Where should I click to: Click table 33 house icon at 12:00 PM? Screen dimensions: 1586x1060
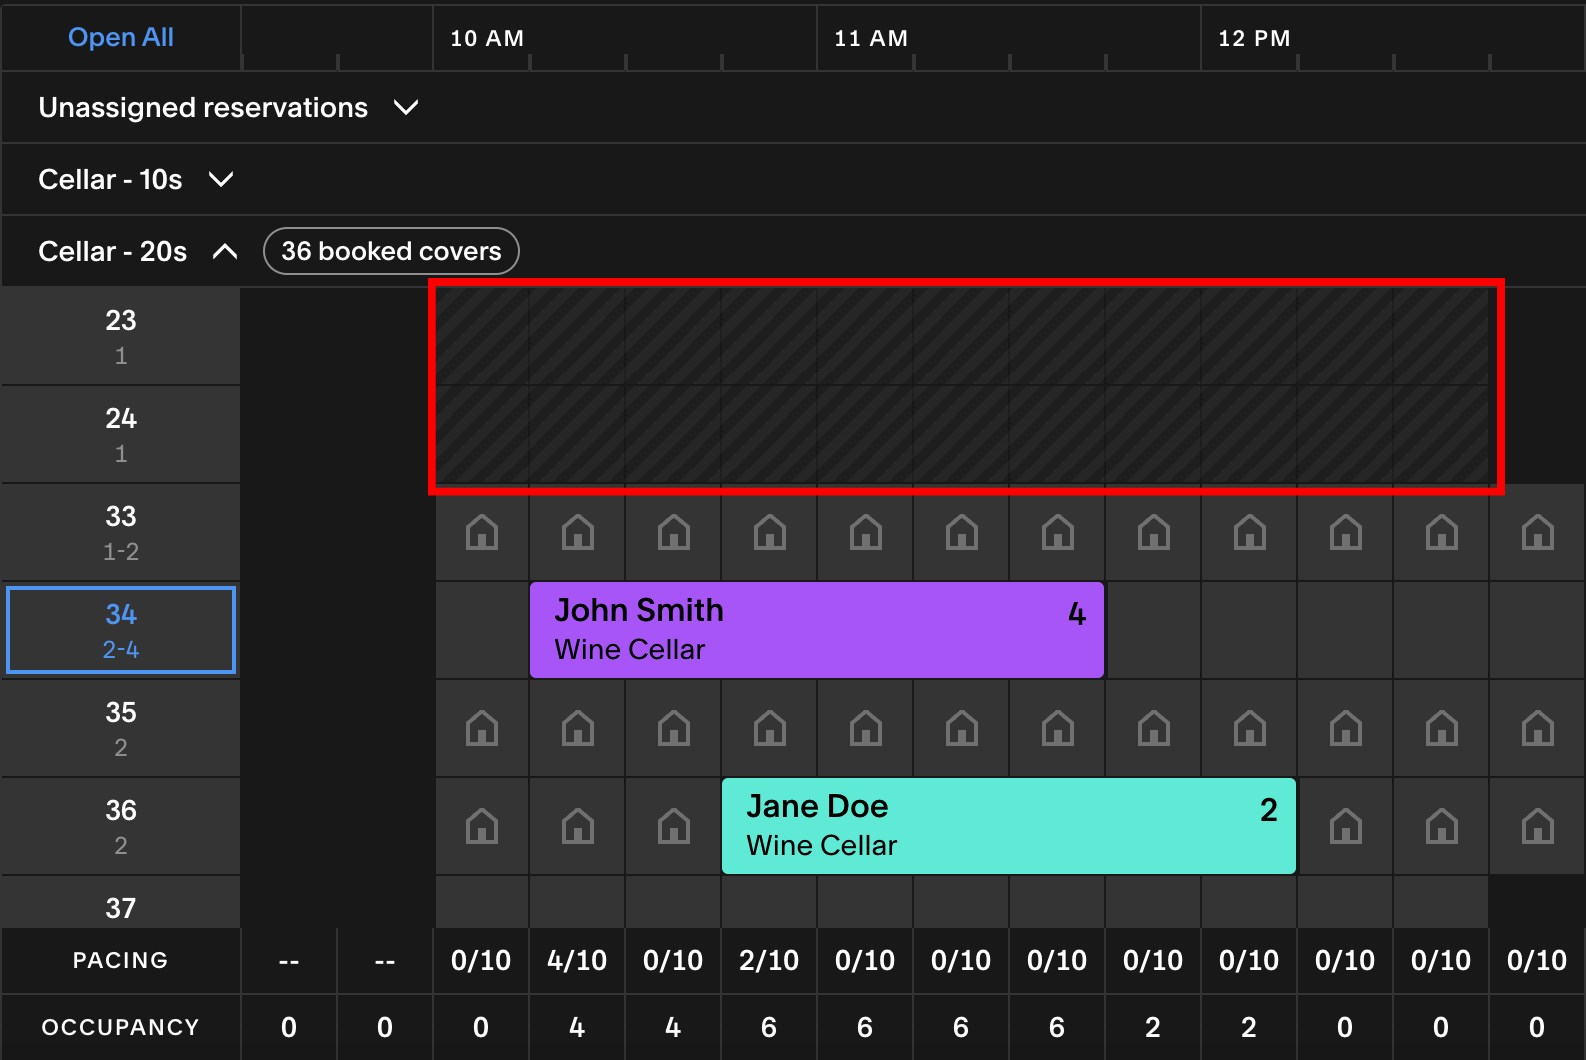click(1250, 532)
